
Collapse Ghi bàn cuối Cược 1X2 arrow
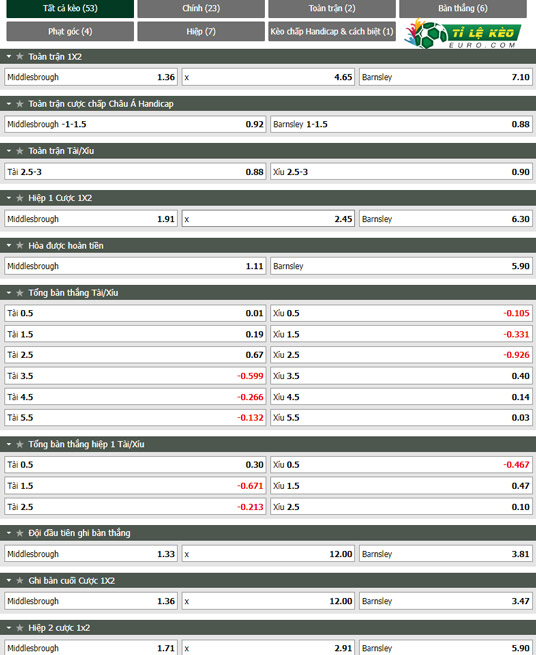(x=9, y=581)
